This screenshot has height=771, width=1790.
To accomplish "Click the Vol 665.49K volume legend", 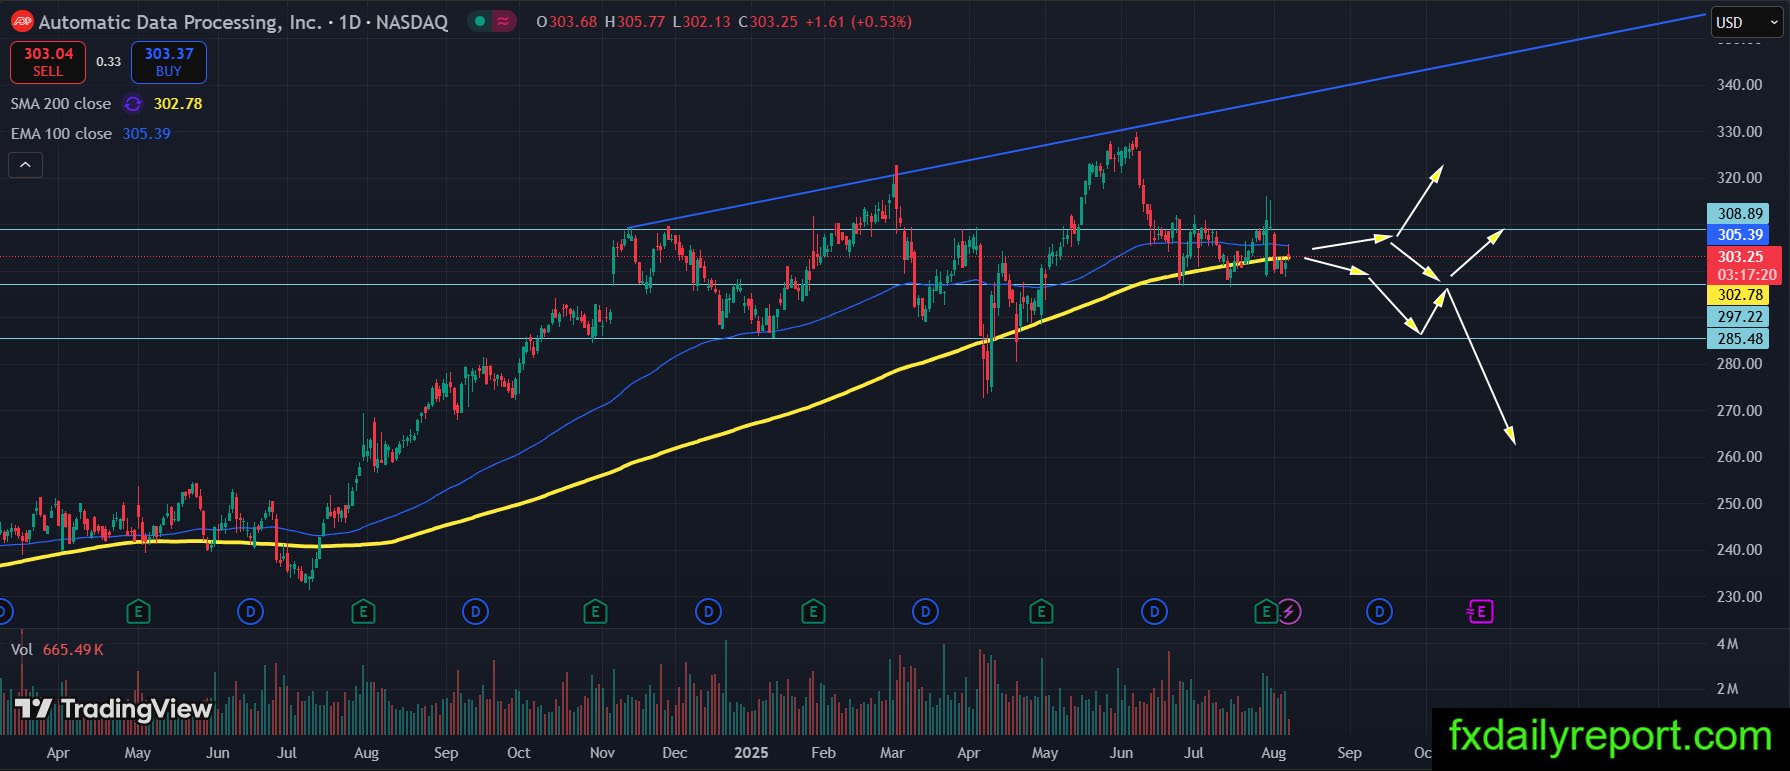I will point(57,650).
